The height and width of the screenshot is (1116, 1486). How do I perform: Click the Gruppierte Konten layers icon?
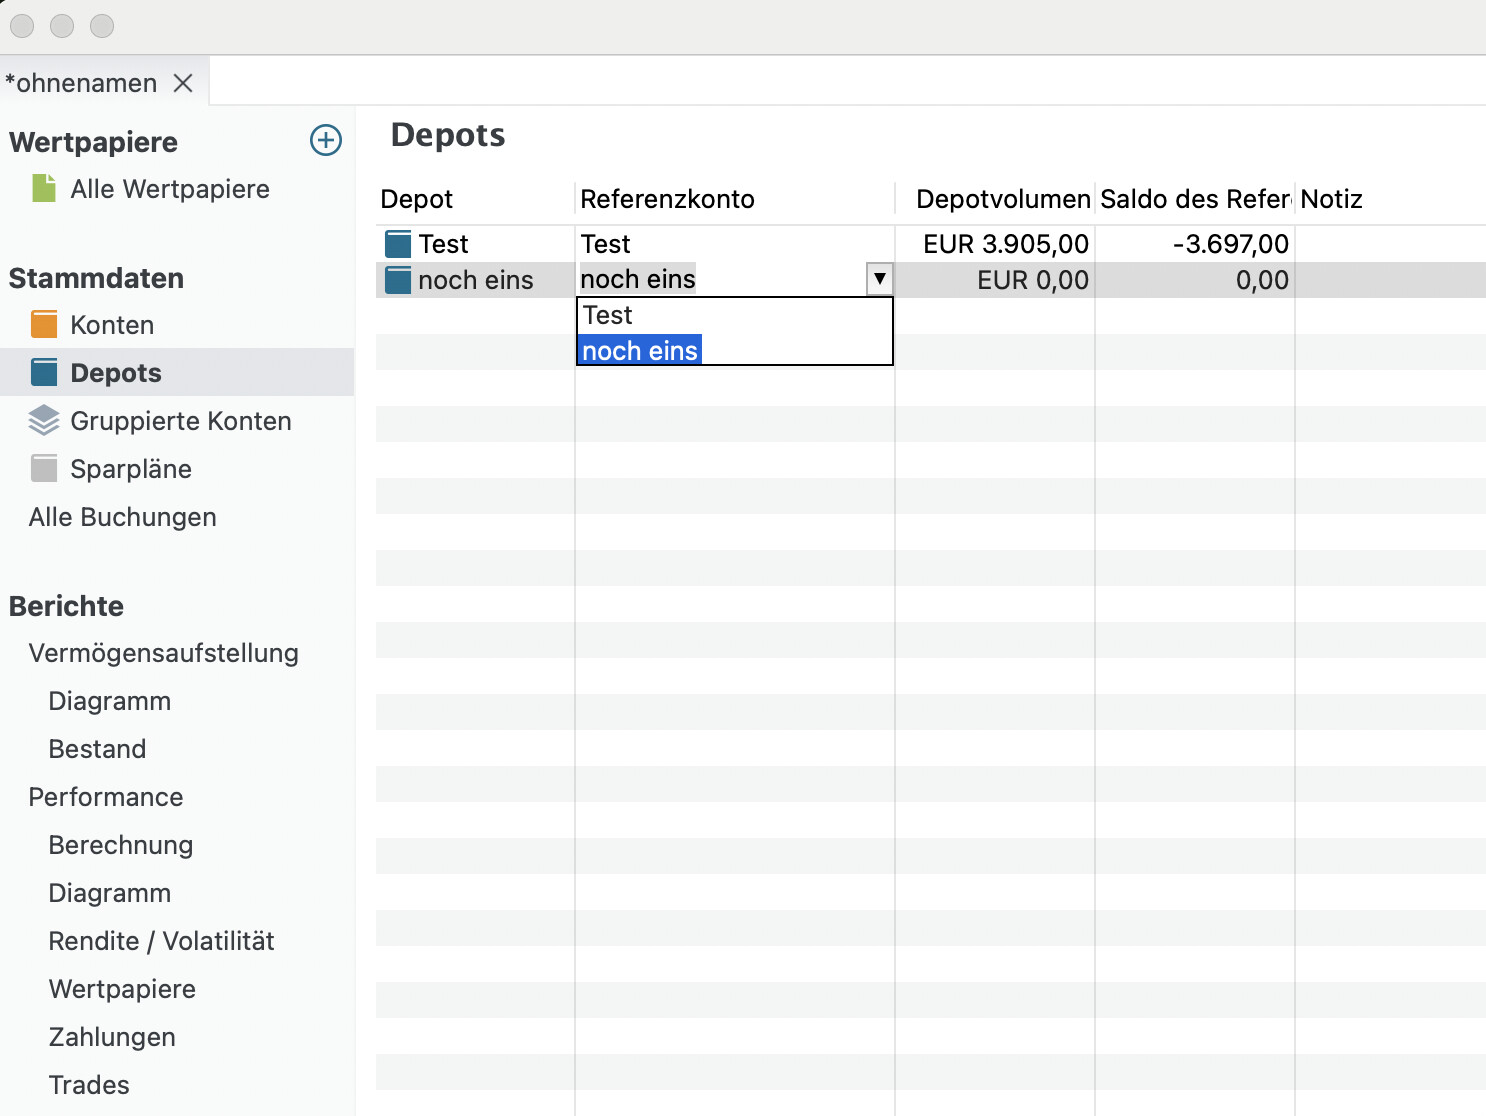click(x=44, y=420)
